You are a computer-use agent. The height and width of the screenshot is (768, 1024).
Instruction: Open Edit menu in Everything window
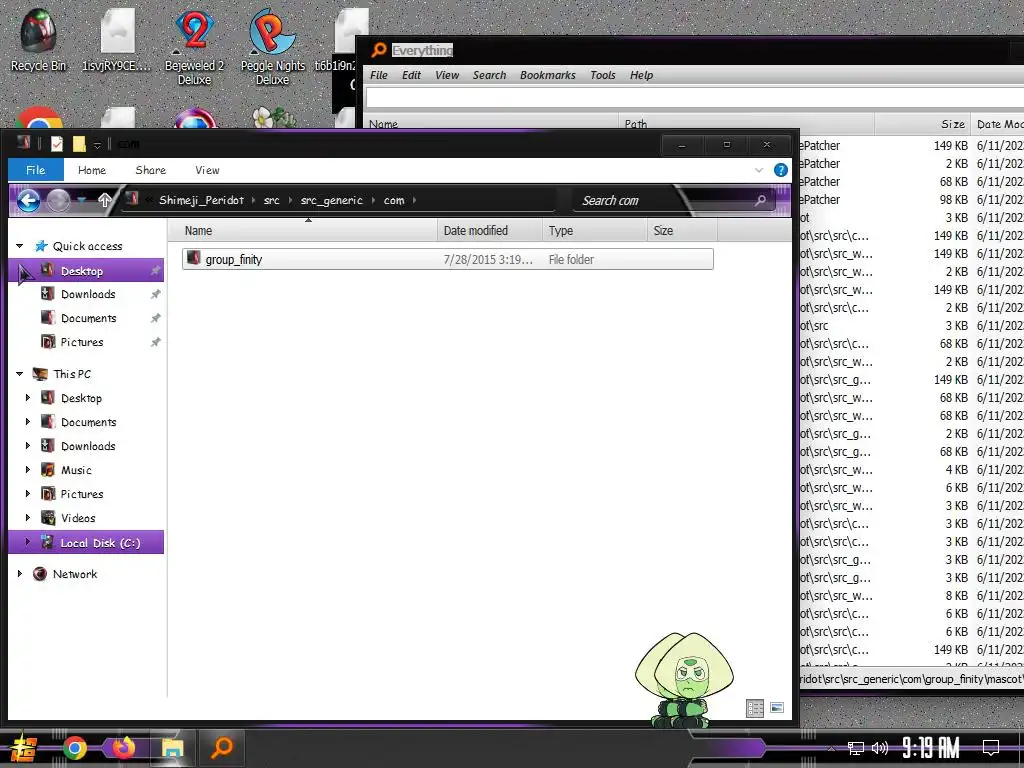click(x=411, y=75)
